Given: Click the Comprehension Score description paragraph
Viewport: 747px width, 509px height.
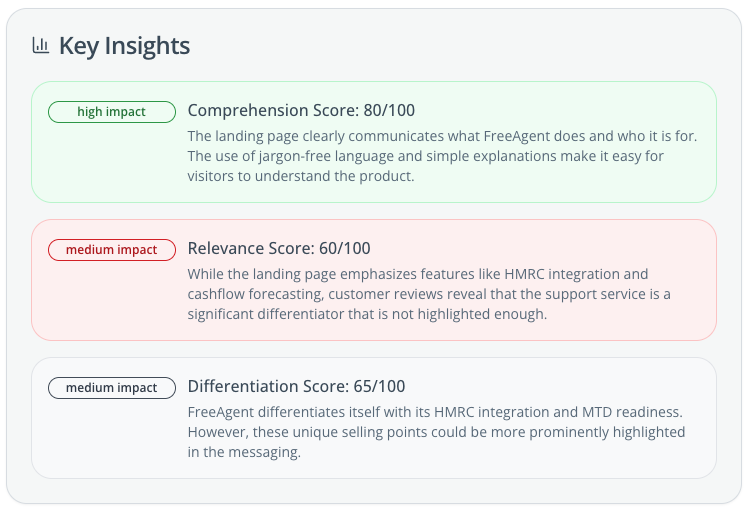Looking at the screenshot, I should tap(440, 156).
